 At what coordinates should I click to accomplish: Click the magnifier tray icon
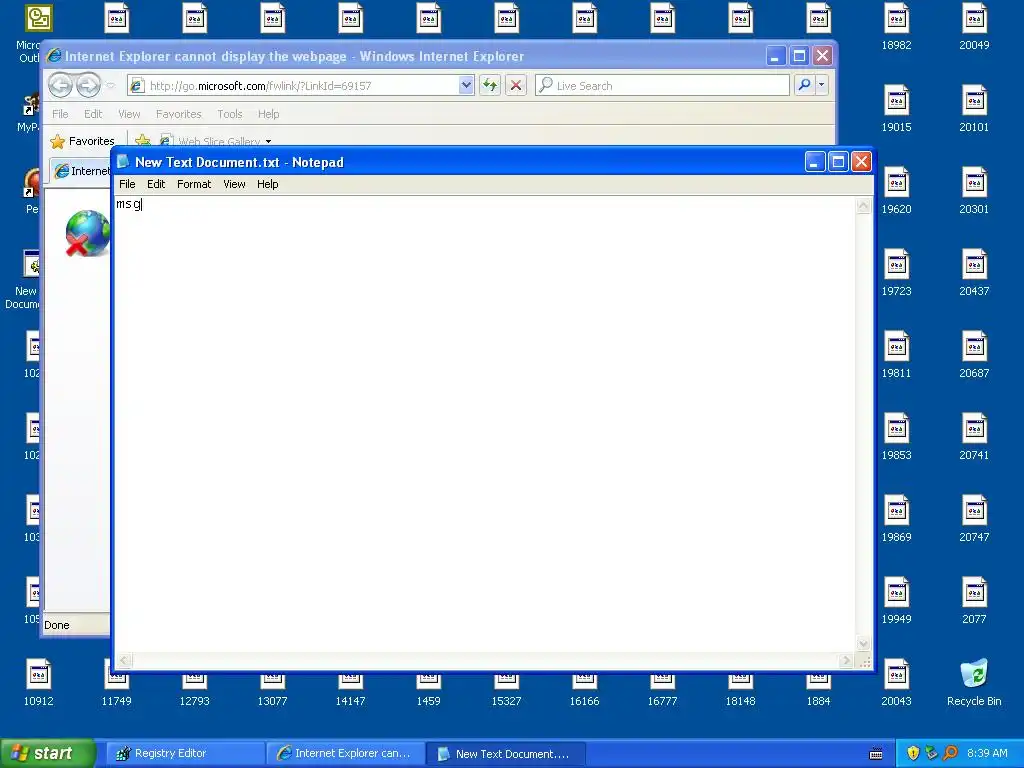pyautogui.click(x=950, y=754)
